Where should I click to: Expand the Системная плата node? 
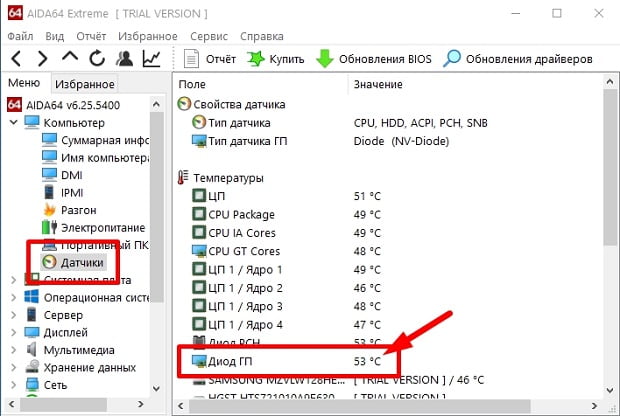tap(14, 280)
